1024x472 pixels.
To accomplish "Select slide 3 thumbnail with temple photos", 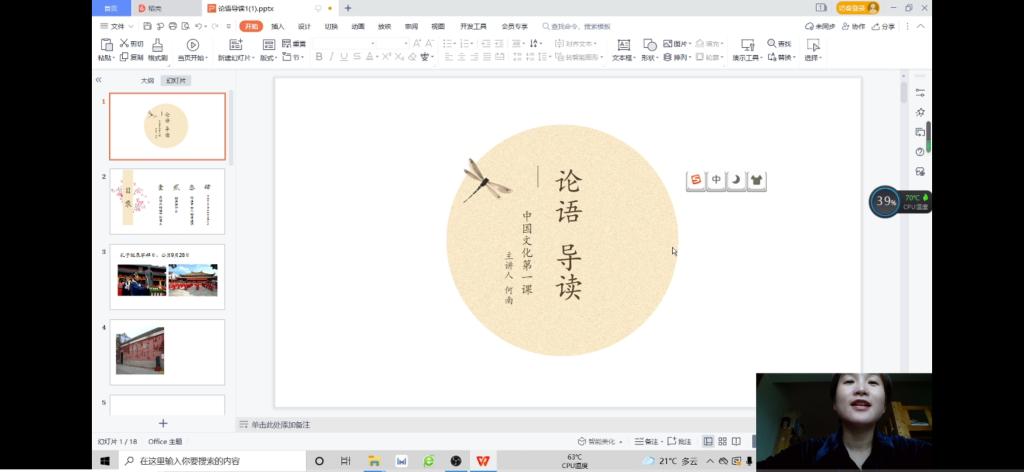I will tap(167, 276).
